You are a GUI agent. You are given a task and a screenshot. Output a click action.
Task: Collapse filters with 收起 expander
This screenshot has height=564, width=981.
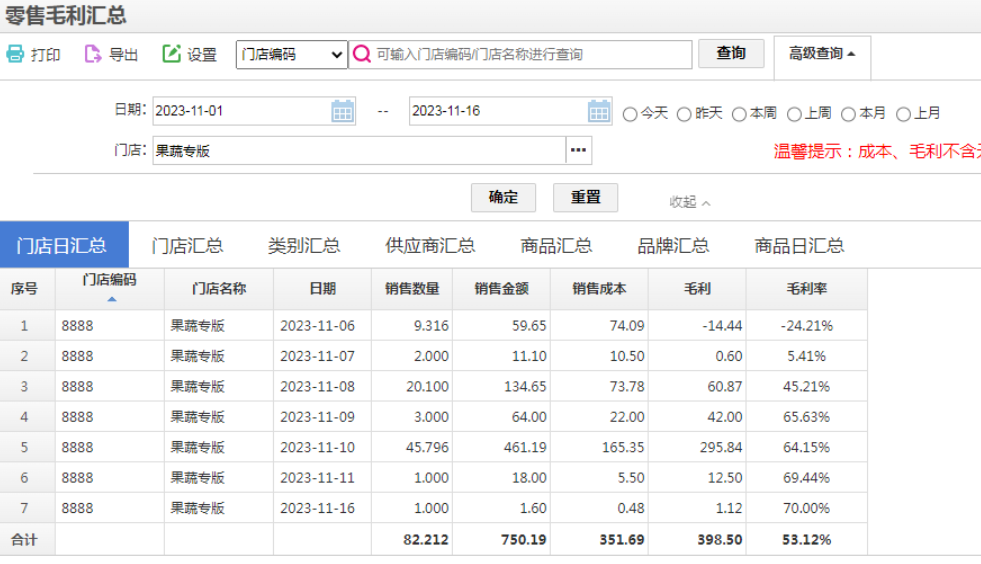point(689,202)
